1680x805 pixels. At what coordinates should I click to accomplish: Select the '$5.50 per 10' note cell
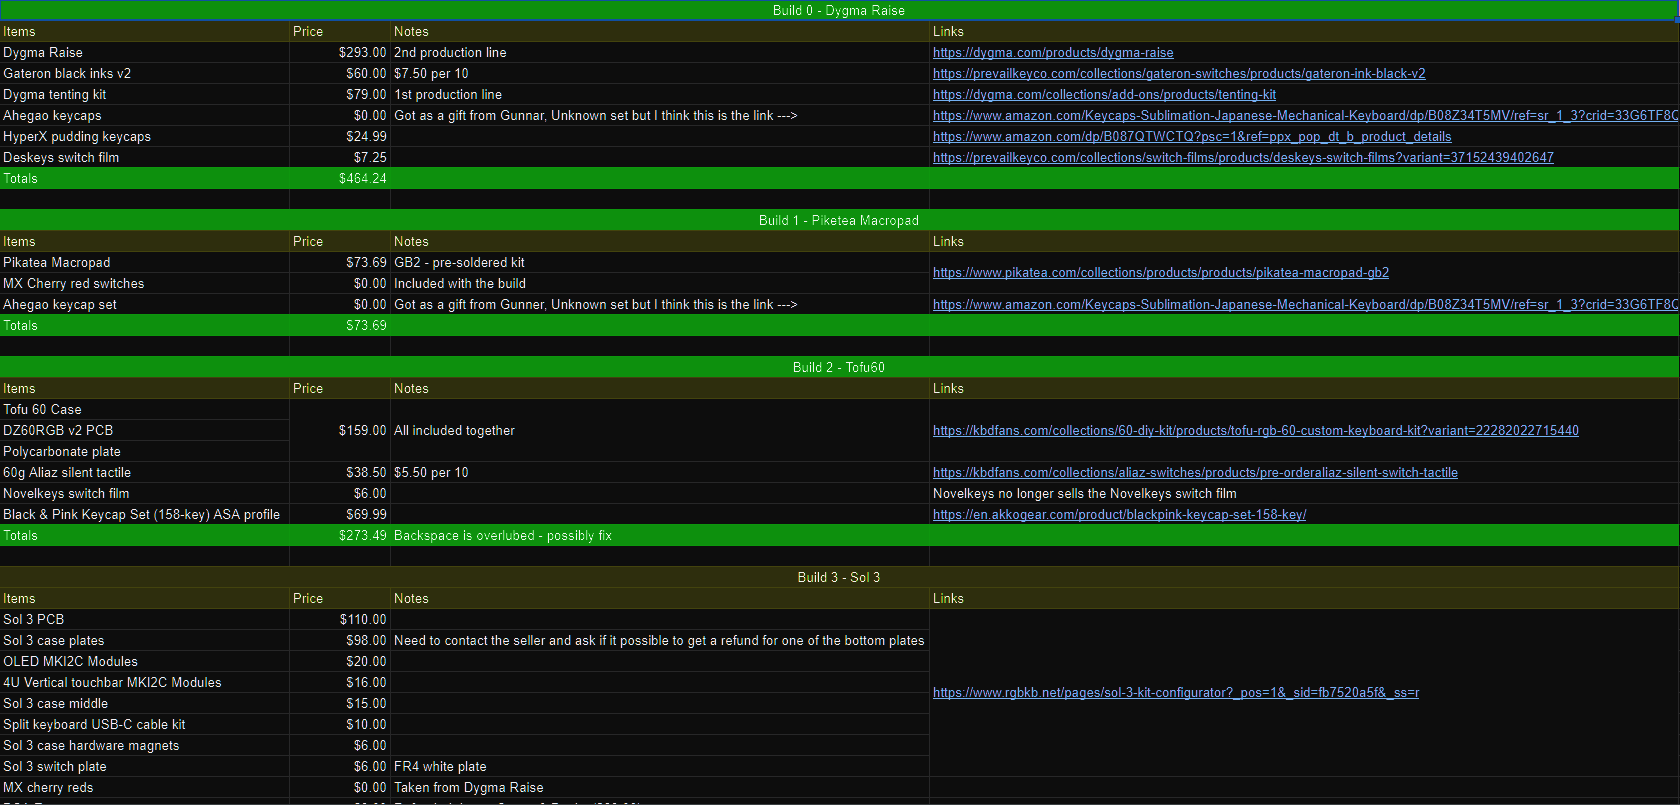pos(660,473)
